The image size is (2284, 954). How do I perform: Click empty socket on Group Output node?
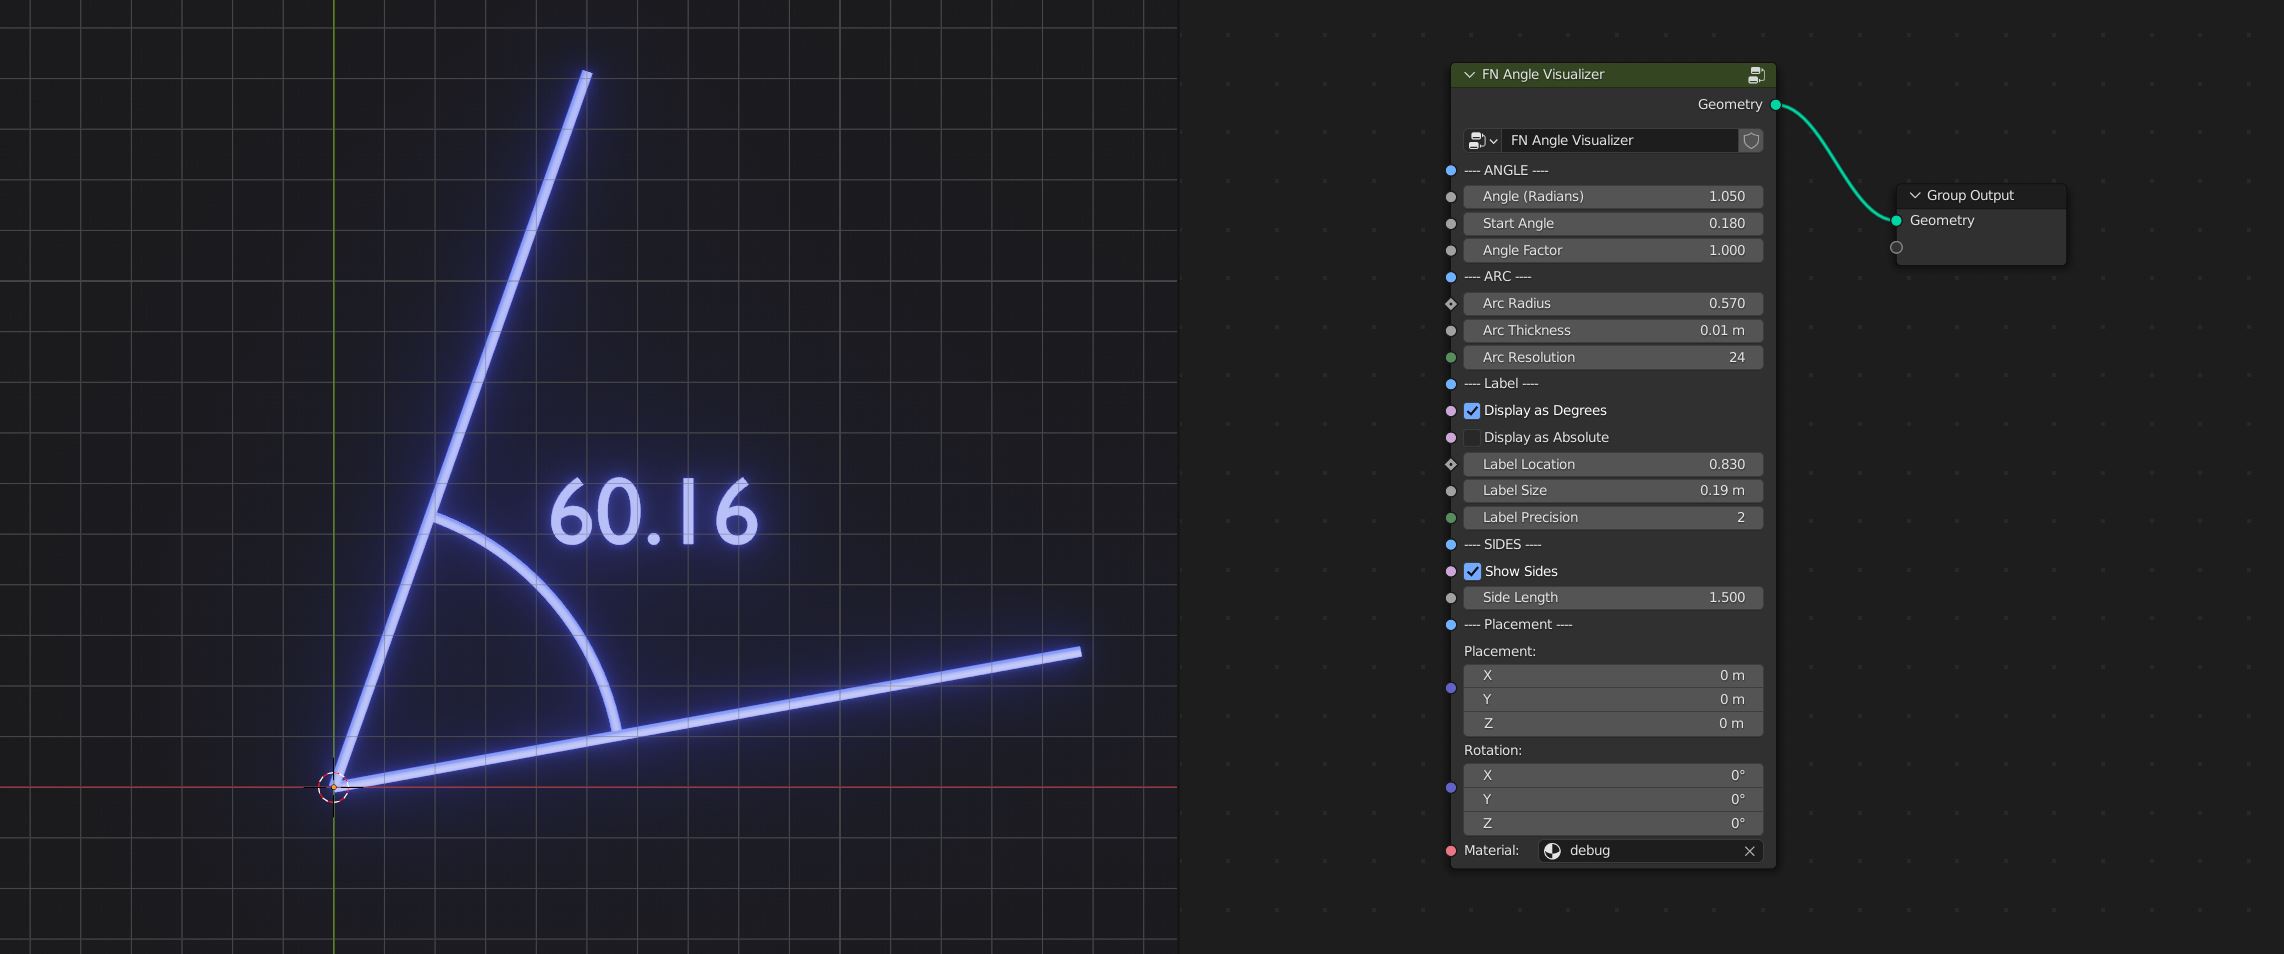click(1896, 248)
